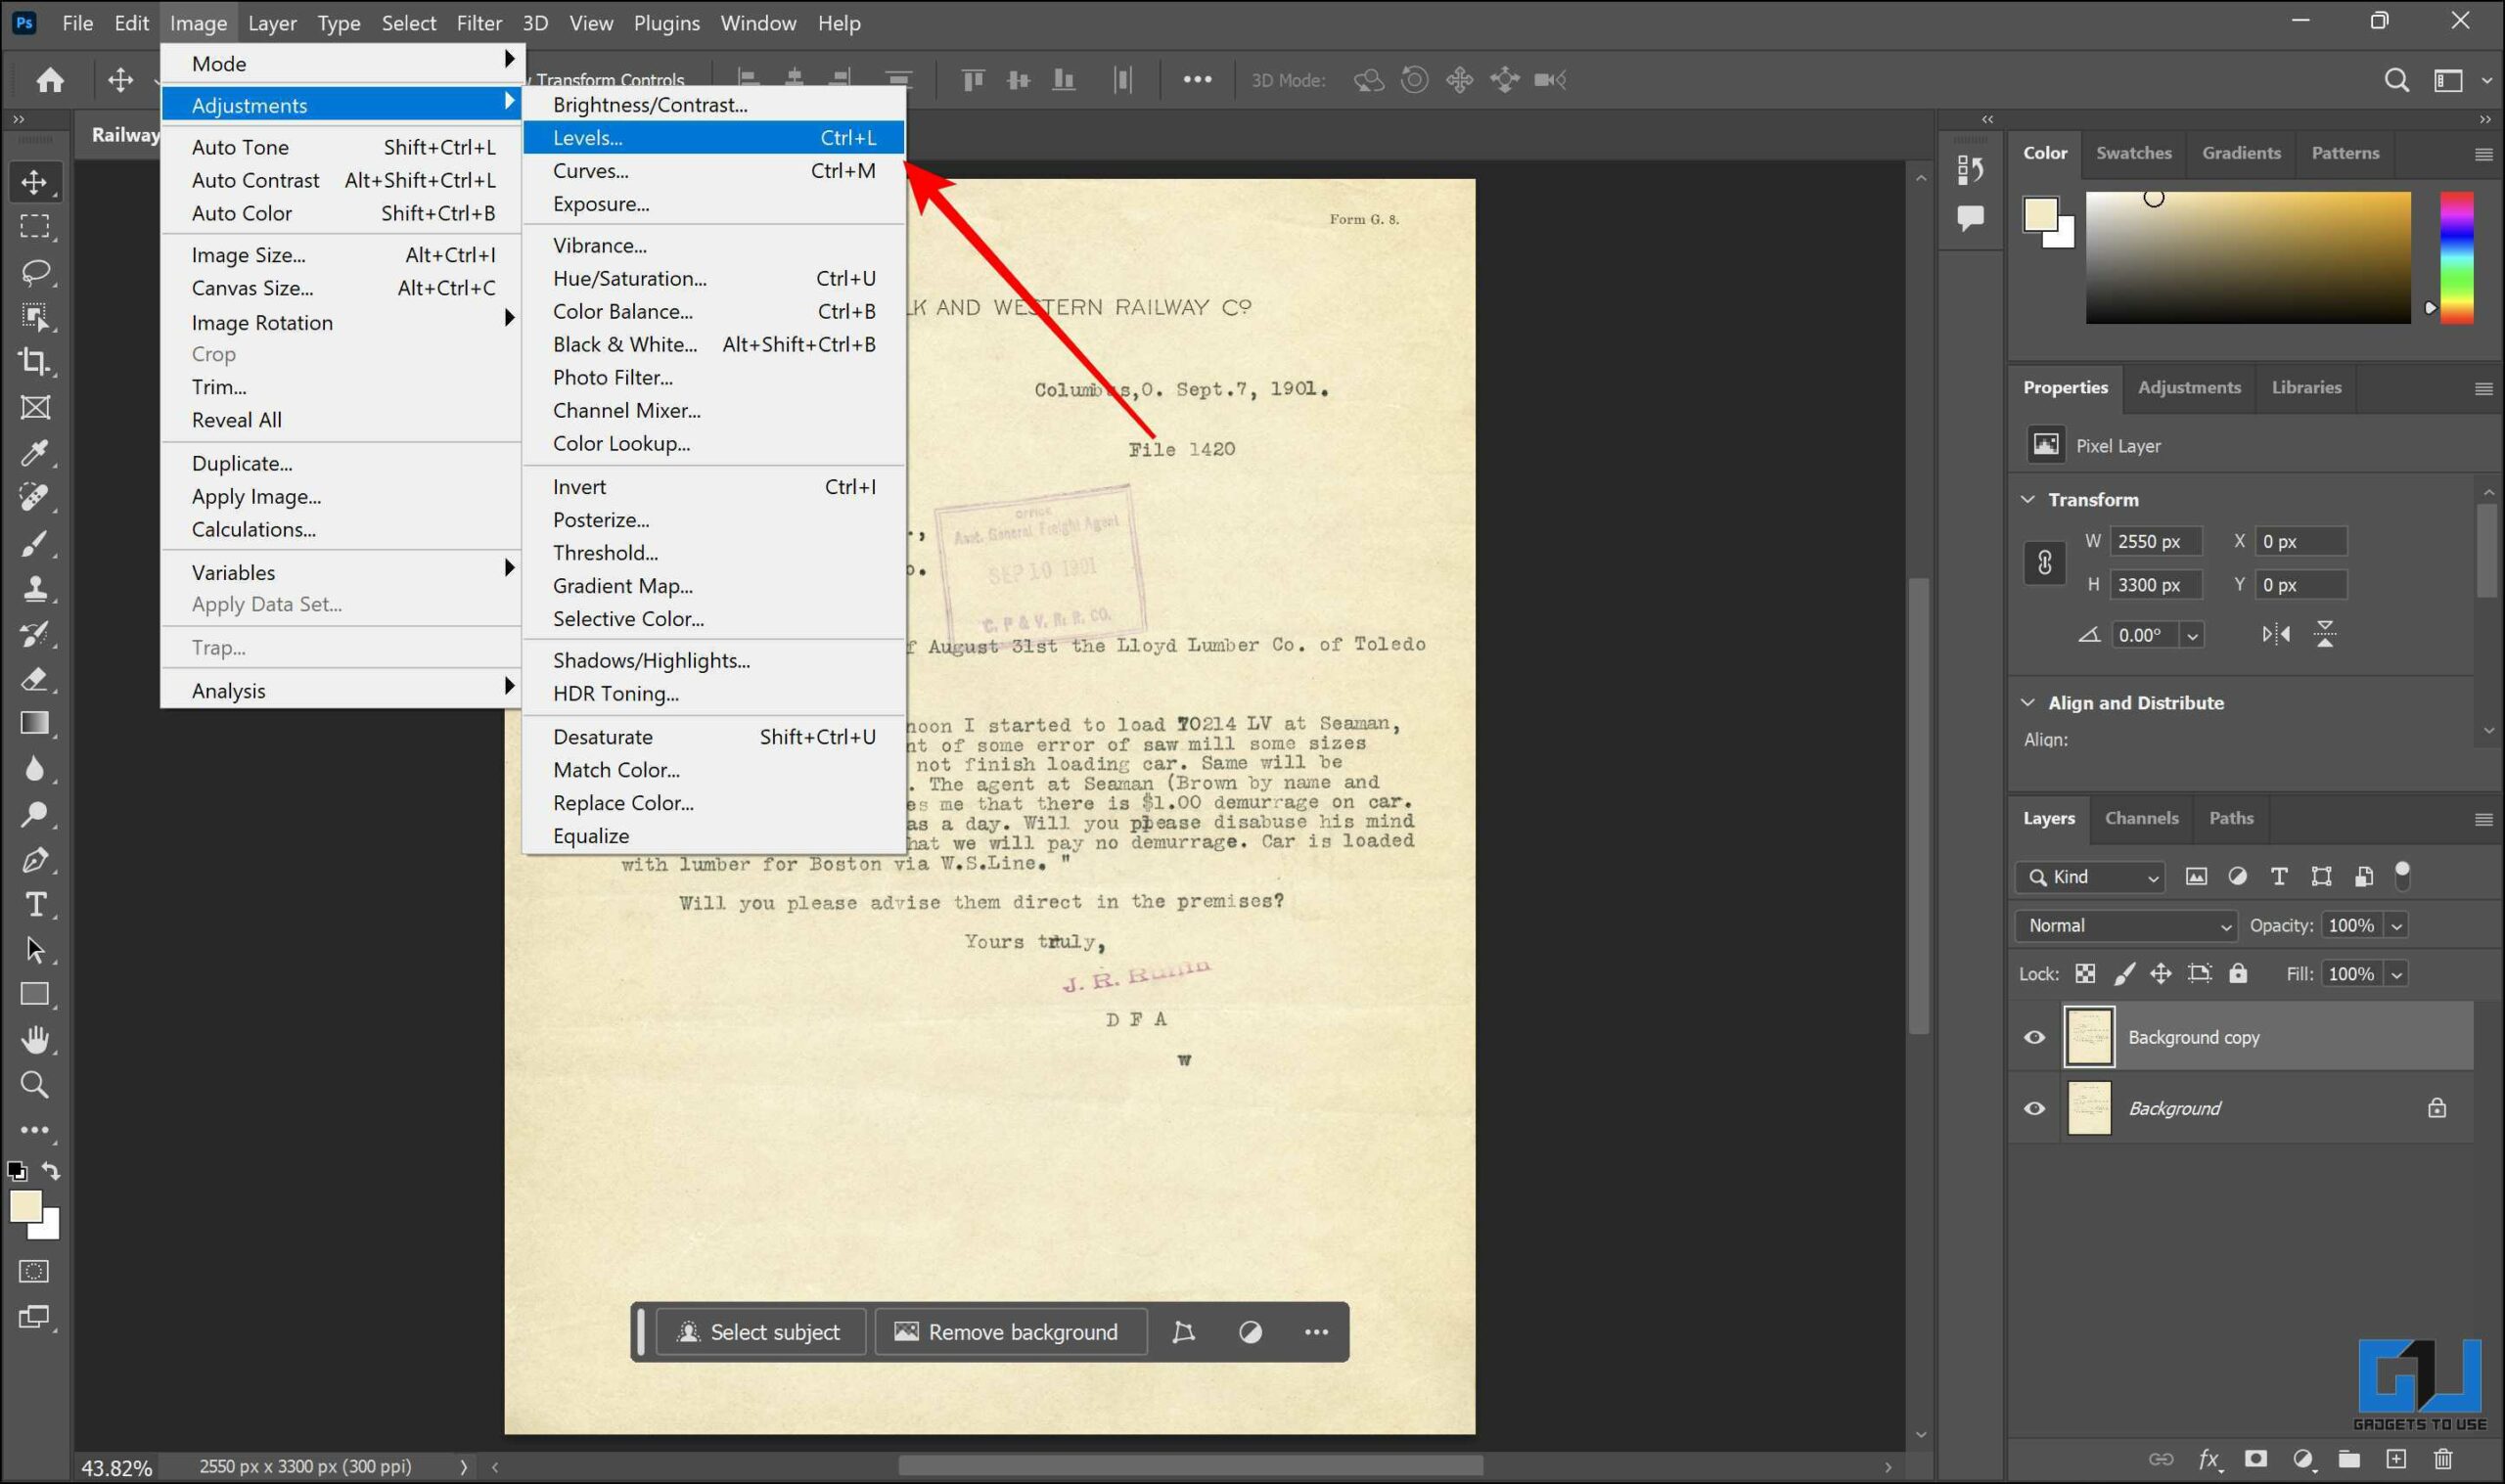Click the foreground color swatch in Color panel

[x=2040, y=214]
